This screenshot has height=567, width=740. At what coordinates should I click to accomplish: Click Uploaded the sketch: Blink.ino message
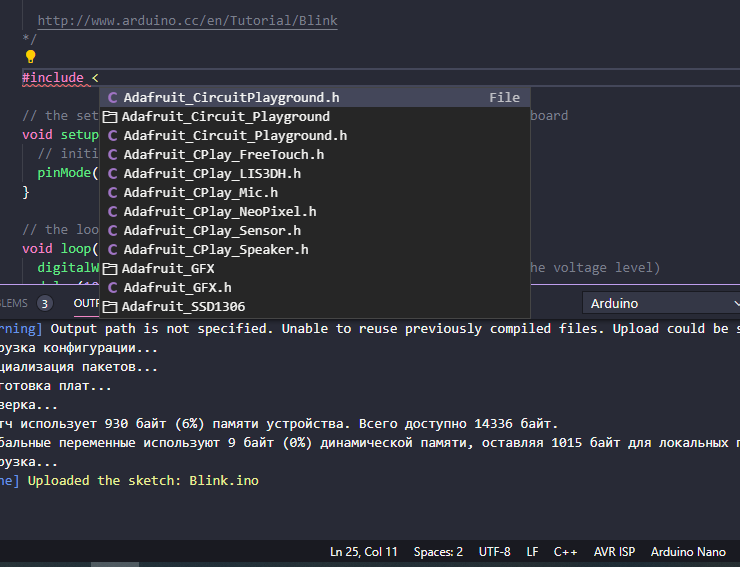click(x=143, y=481)
